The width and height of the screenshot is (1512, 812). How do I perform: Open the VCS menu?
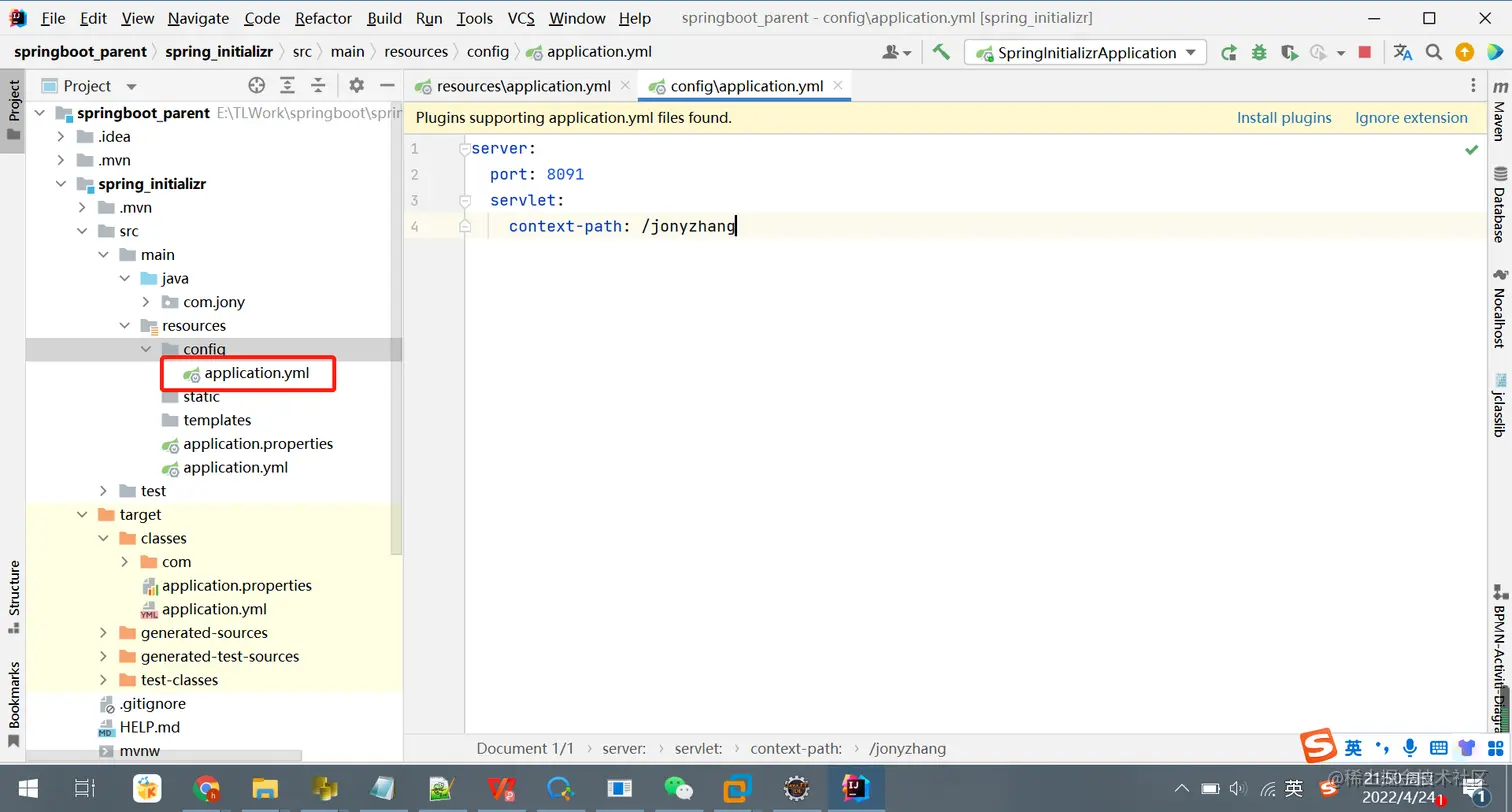click(x=521, y=18)
